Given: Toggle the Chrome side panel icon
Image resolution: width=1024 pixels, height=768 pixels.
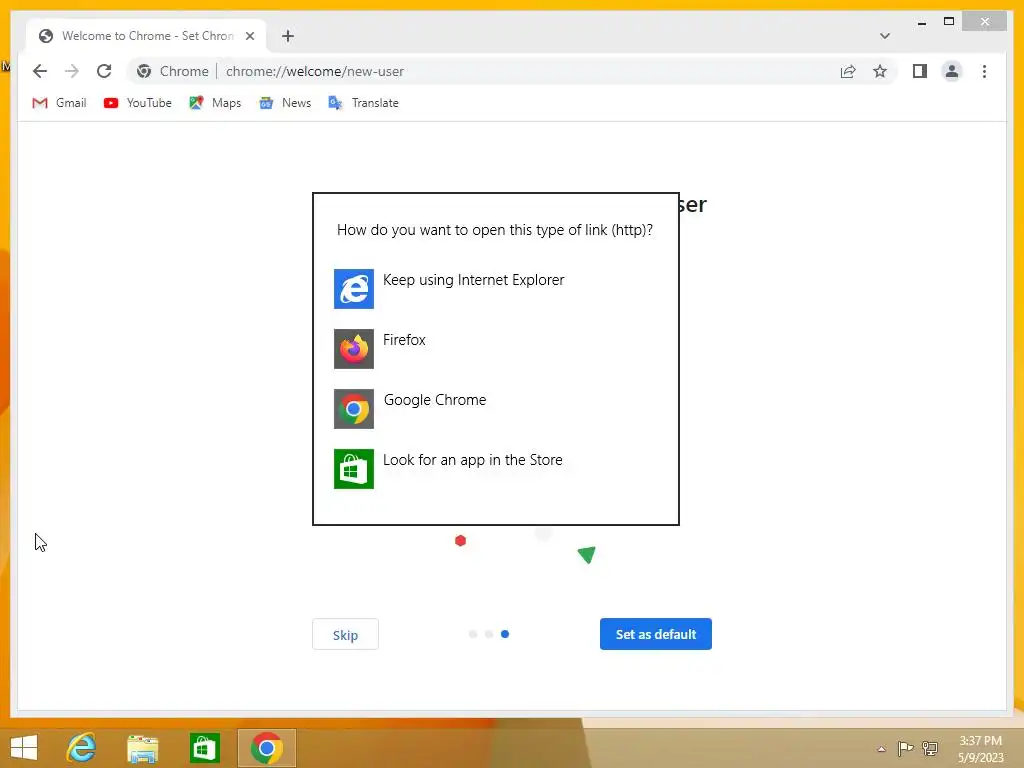Looking at the screenshot, I should point(920,71).
